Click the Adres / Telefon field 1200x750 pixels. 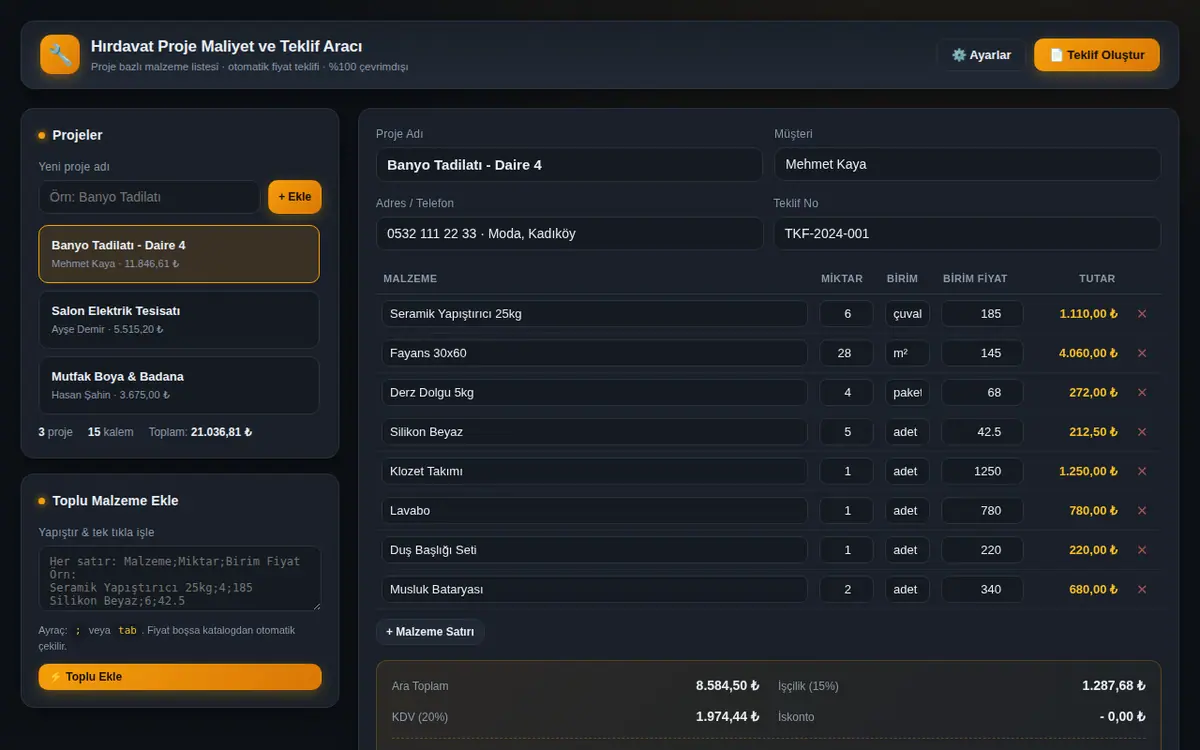pyautogui.click(x=569, y=234)
